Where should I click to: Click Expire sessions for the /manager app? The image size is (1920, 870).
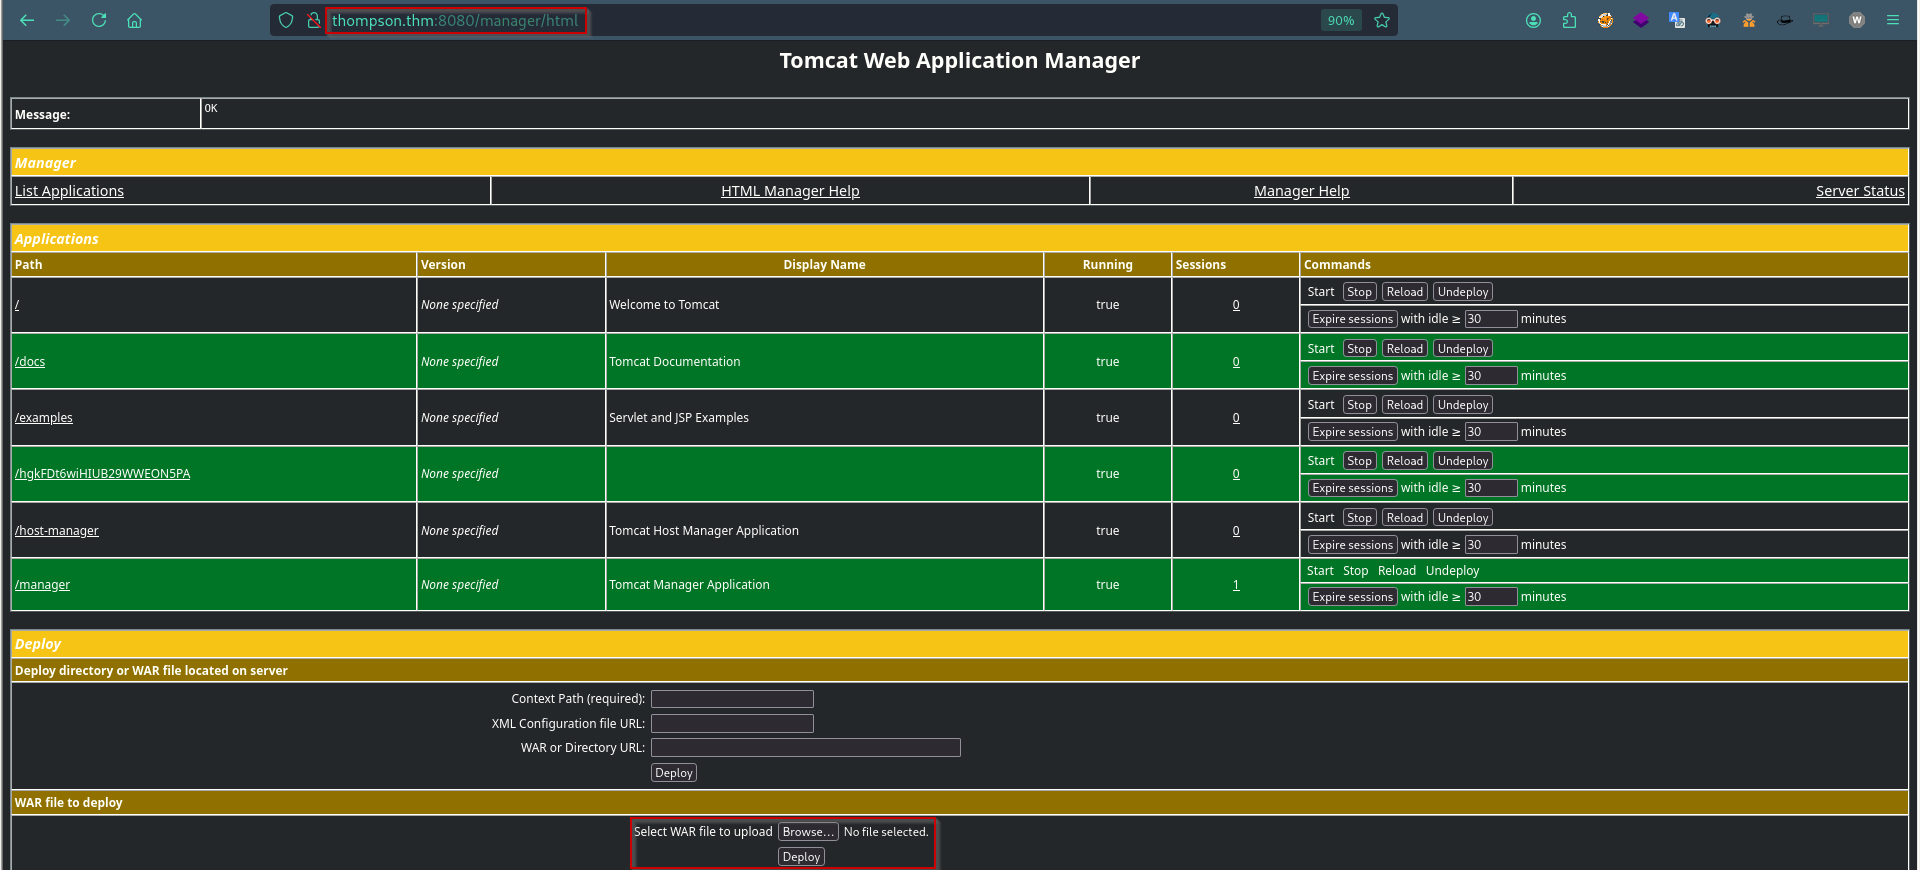(1352, 597)
